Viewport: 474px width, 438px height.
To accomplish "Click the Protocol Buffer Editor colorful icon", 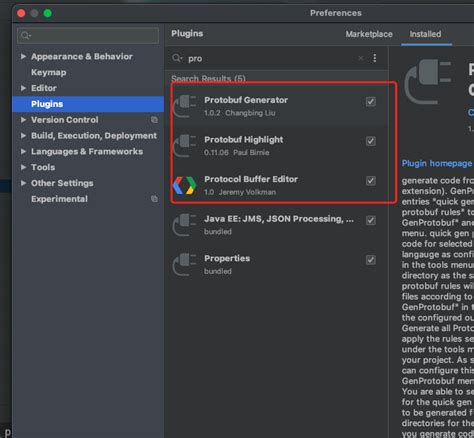I will [184, 185].
